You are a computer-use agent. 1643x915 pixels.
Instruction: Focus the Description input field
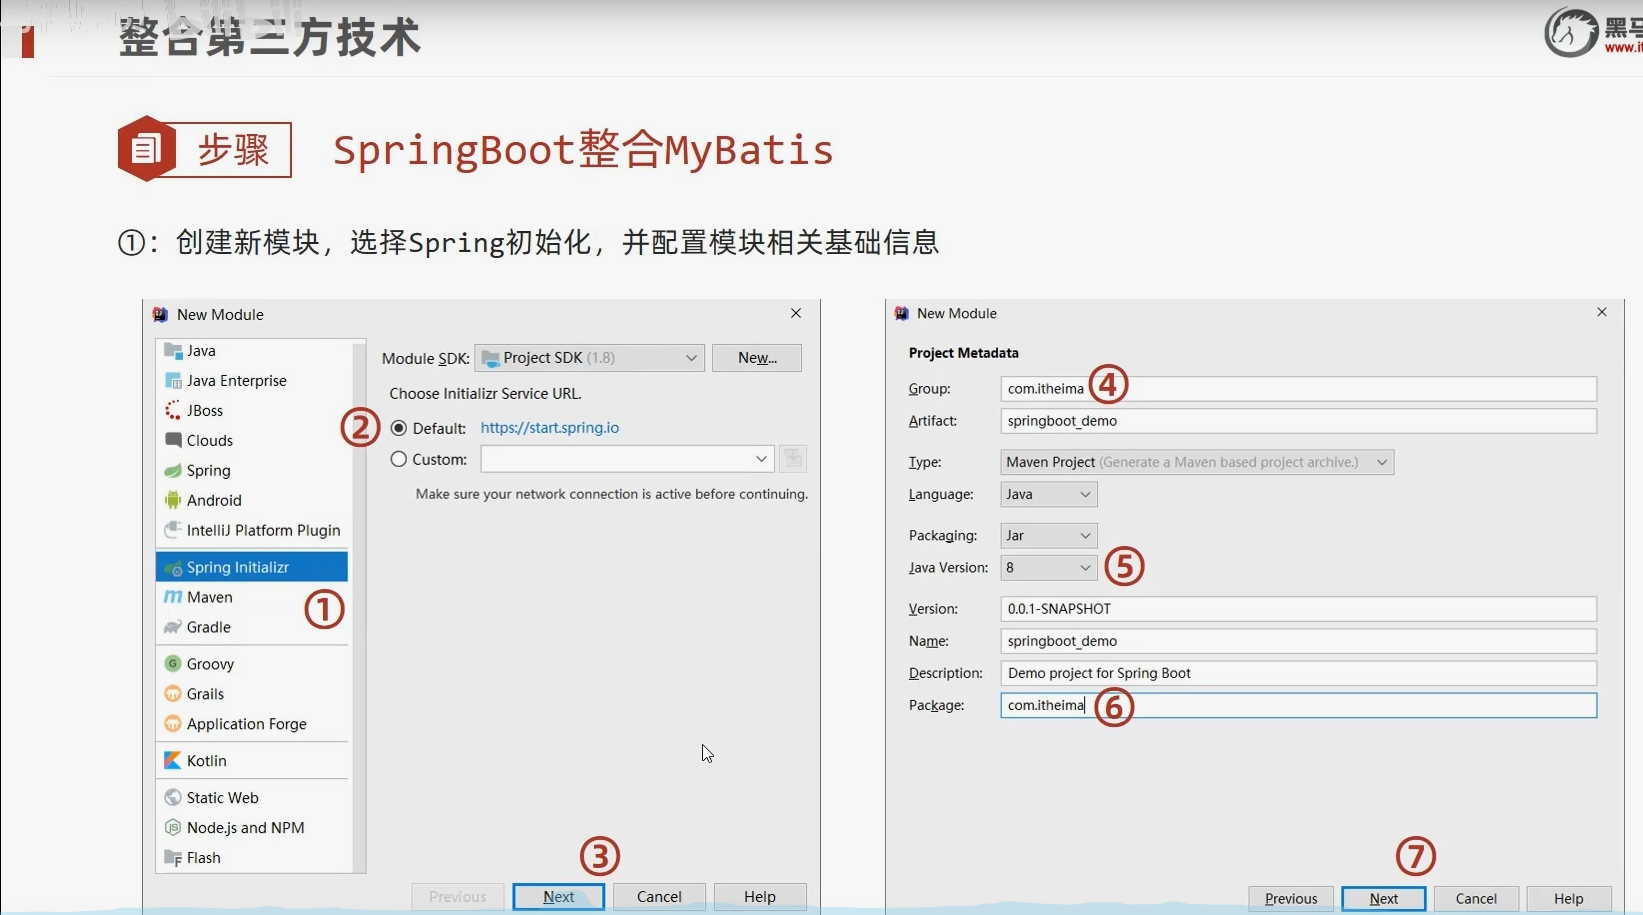(x=1299, y=673)
